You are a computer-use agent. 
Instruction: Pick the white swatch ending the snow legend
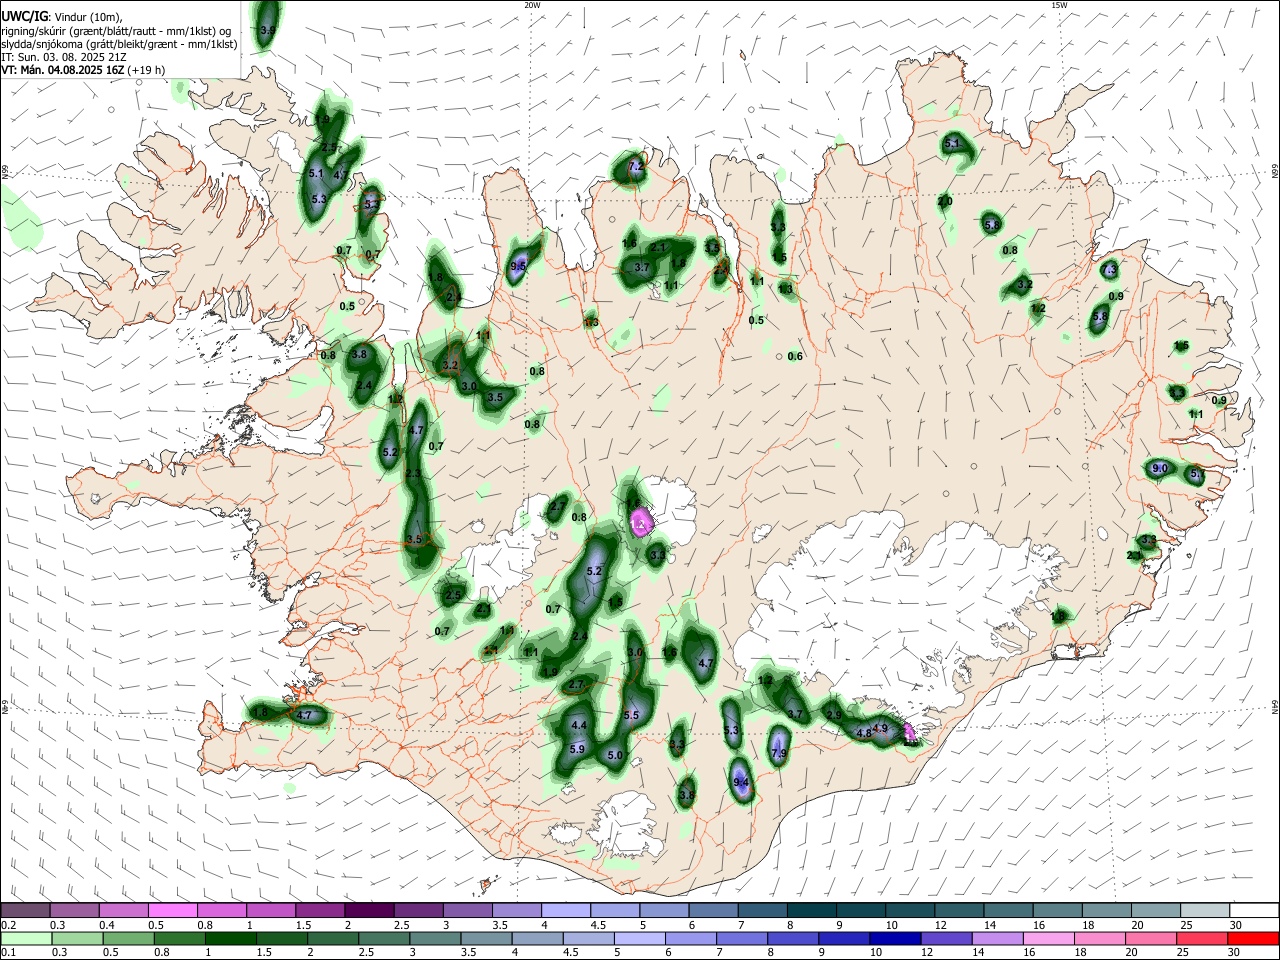pos(1253,910)
